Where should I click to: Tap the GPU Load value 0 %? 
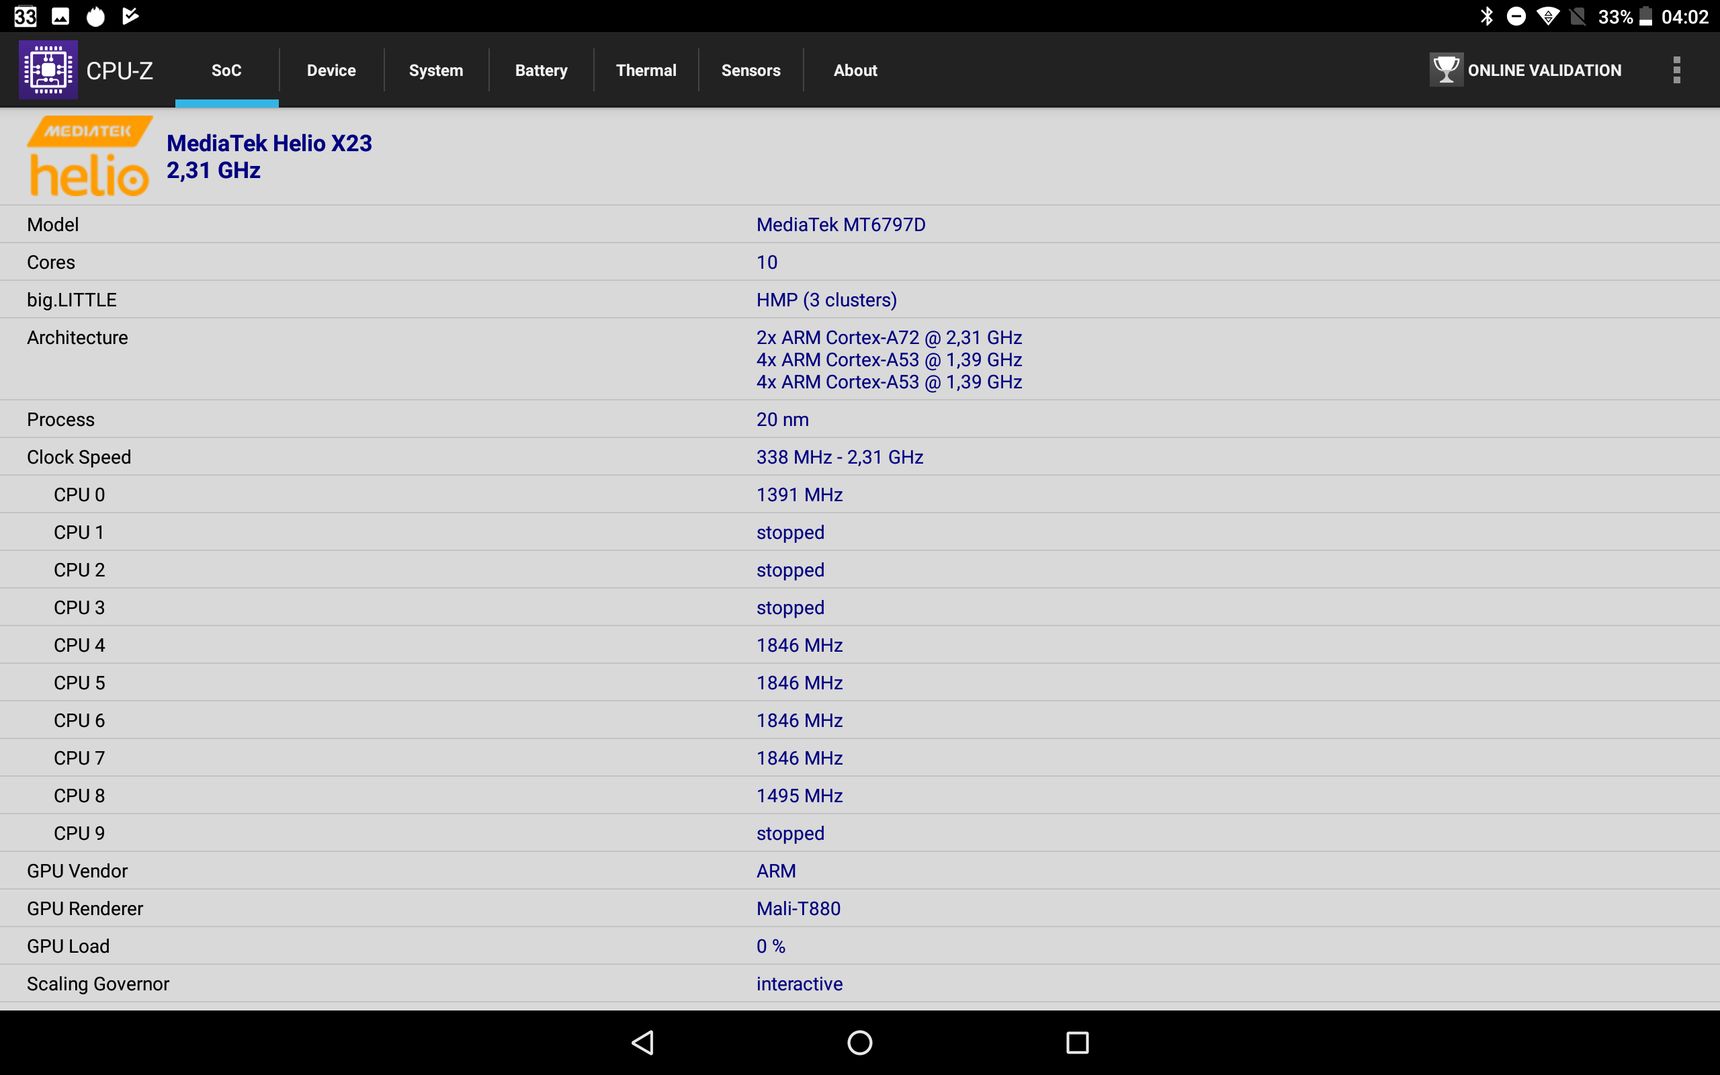tap(771, 947)
